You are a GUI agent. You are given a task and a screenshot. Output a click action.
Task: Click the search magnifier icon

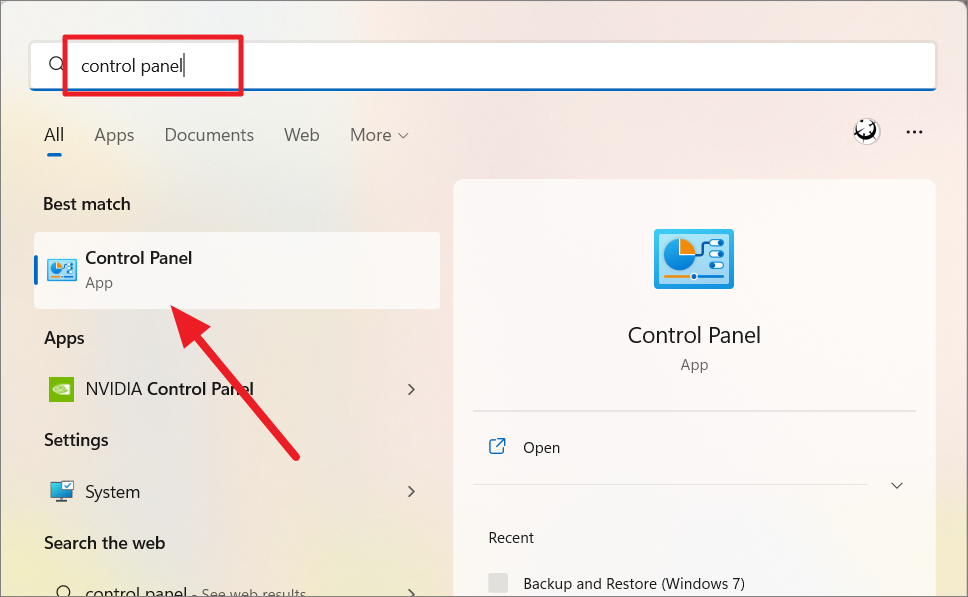56,64
